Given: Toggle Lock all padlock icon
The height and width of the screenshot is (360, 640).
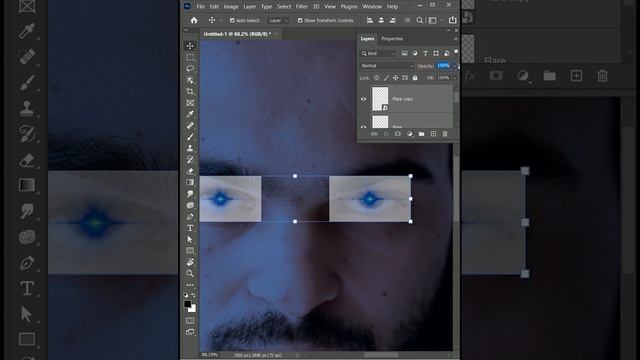Looking at the screenshot, I should (x=415, y=78).
